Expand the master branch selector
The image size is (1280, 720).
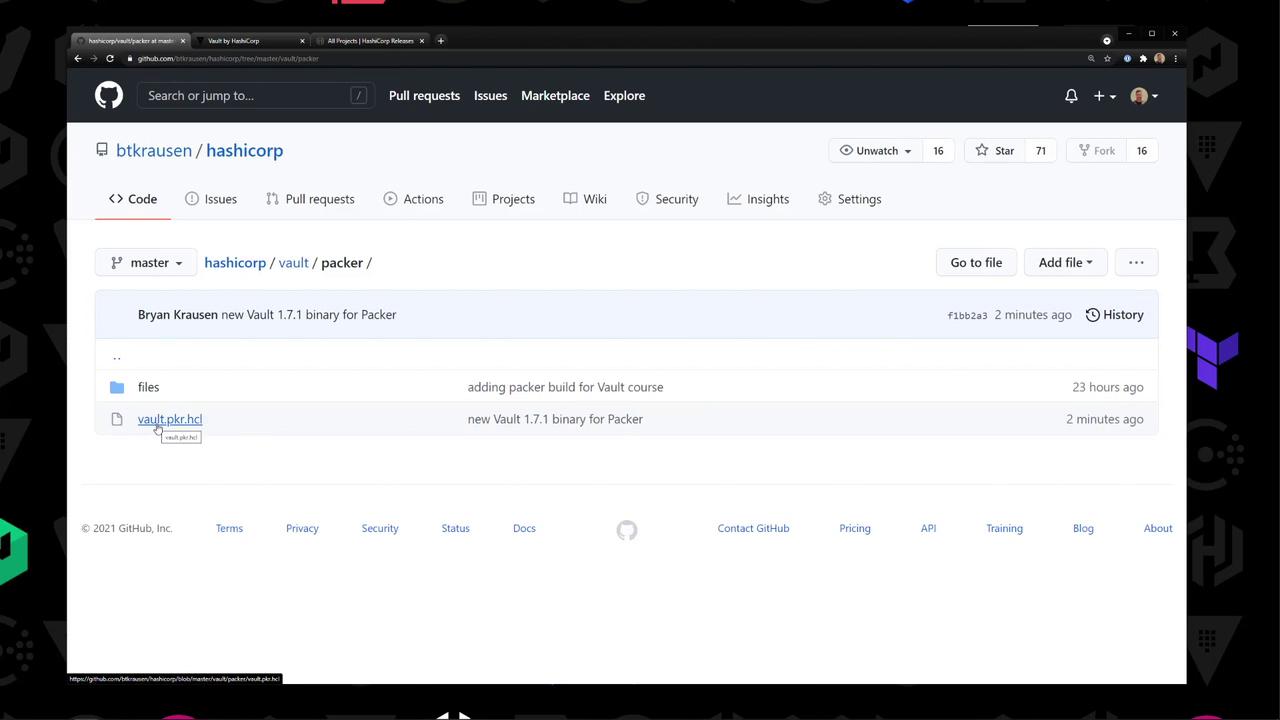click(x=146, y=263)
